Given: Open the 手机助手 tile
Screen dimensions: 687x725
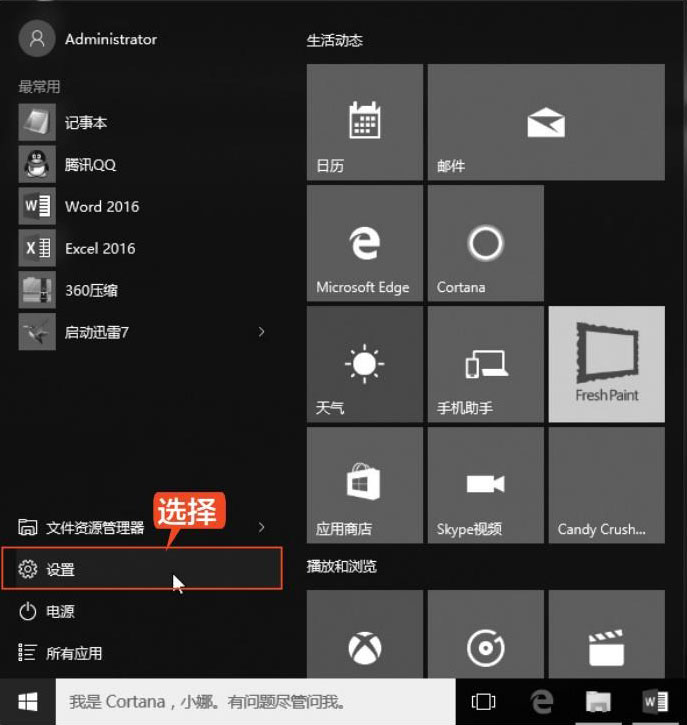Looking at the screenshot, I should pos(486,364).
